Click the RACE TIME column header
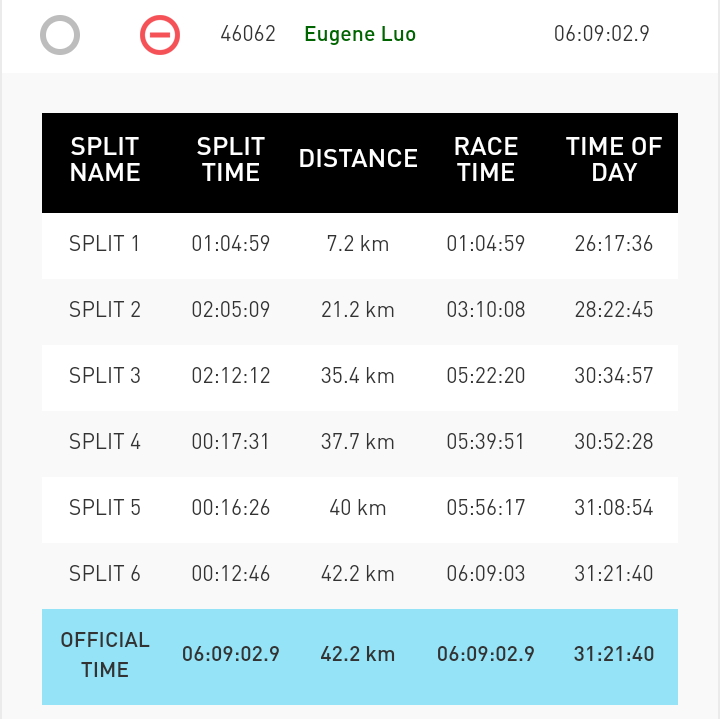This screenshot has width=720, height=719. [x=486, y=159]
